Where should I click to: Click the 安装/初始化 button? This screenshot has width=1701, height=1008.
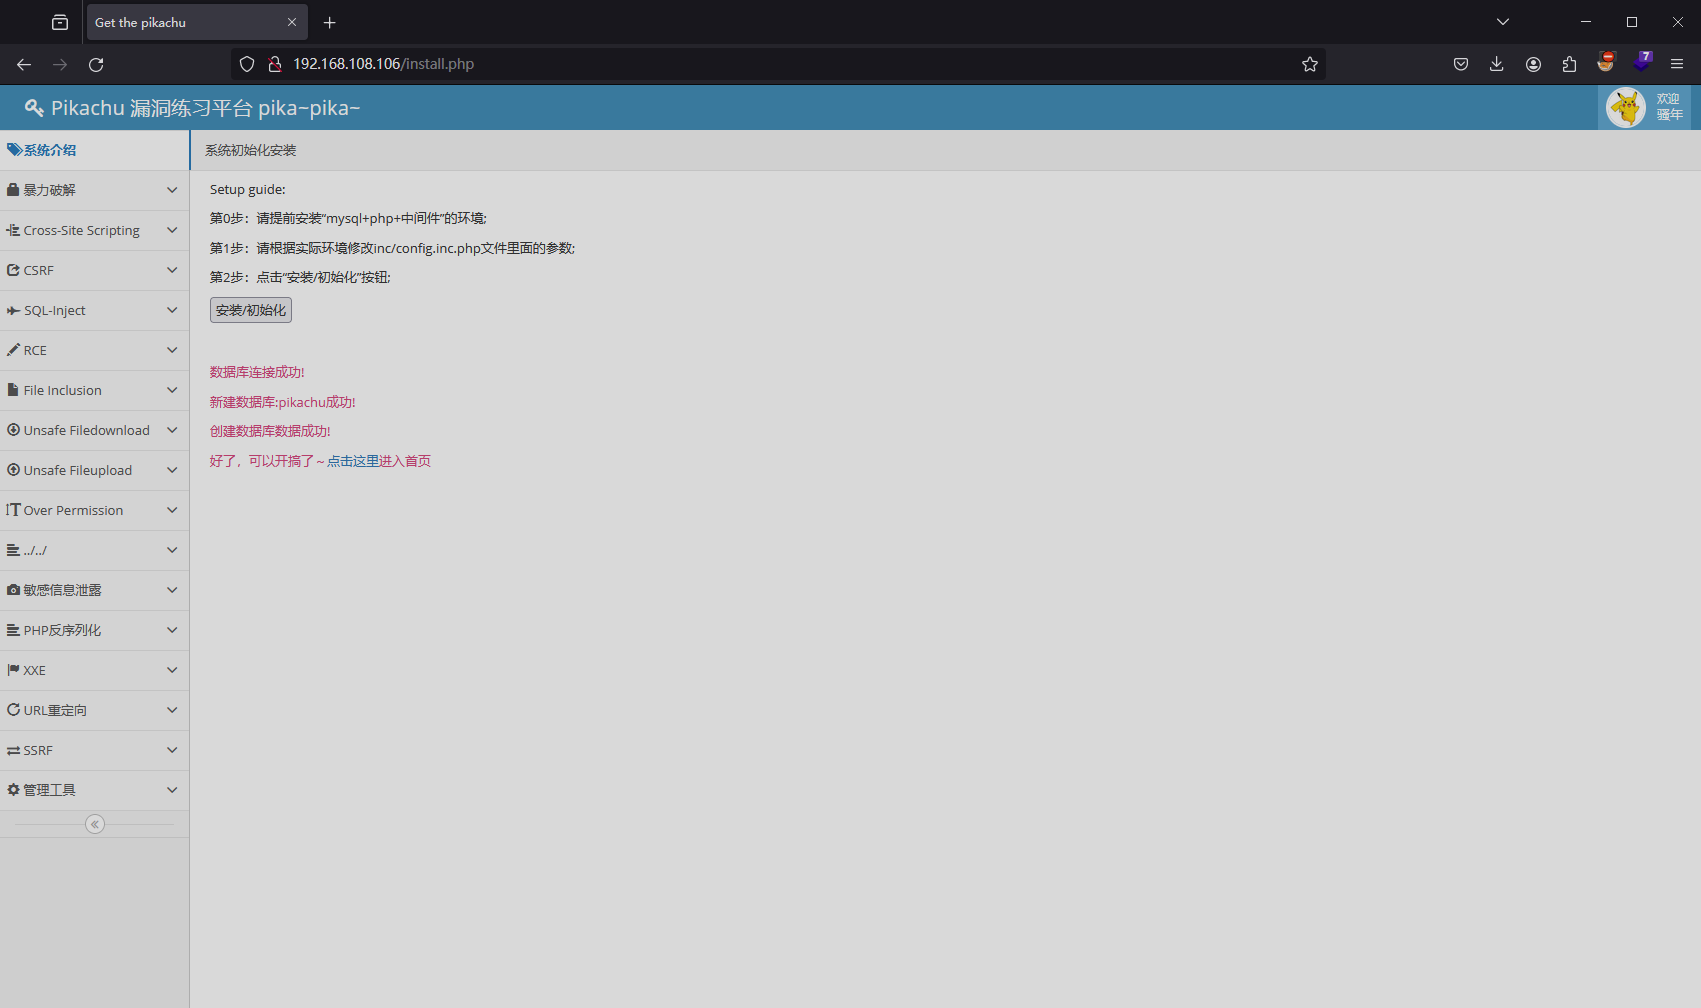pos(251,310)
